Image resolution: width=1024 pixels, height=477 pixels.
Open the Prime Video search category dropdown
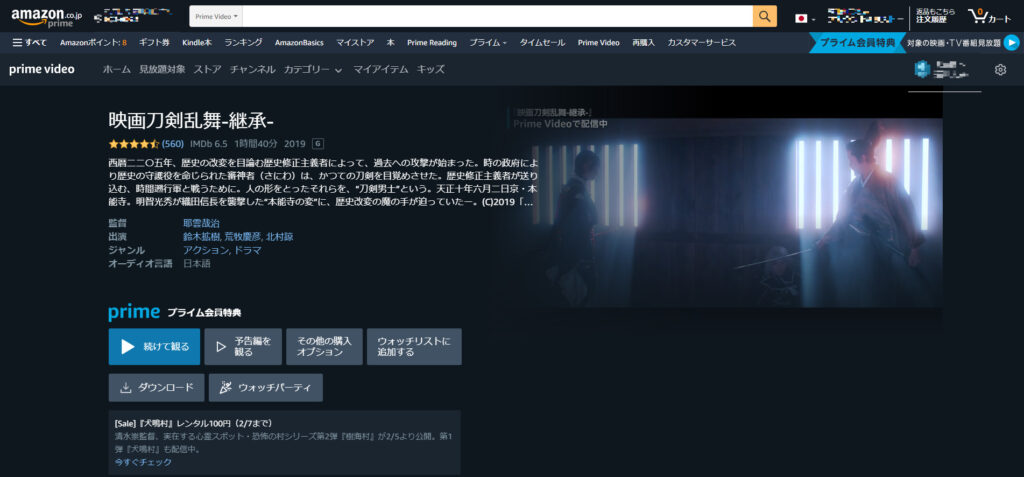click(216, 16)
